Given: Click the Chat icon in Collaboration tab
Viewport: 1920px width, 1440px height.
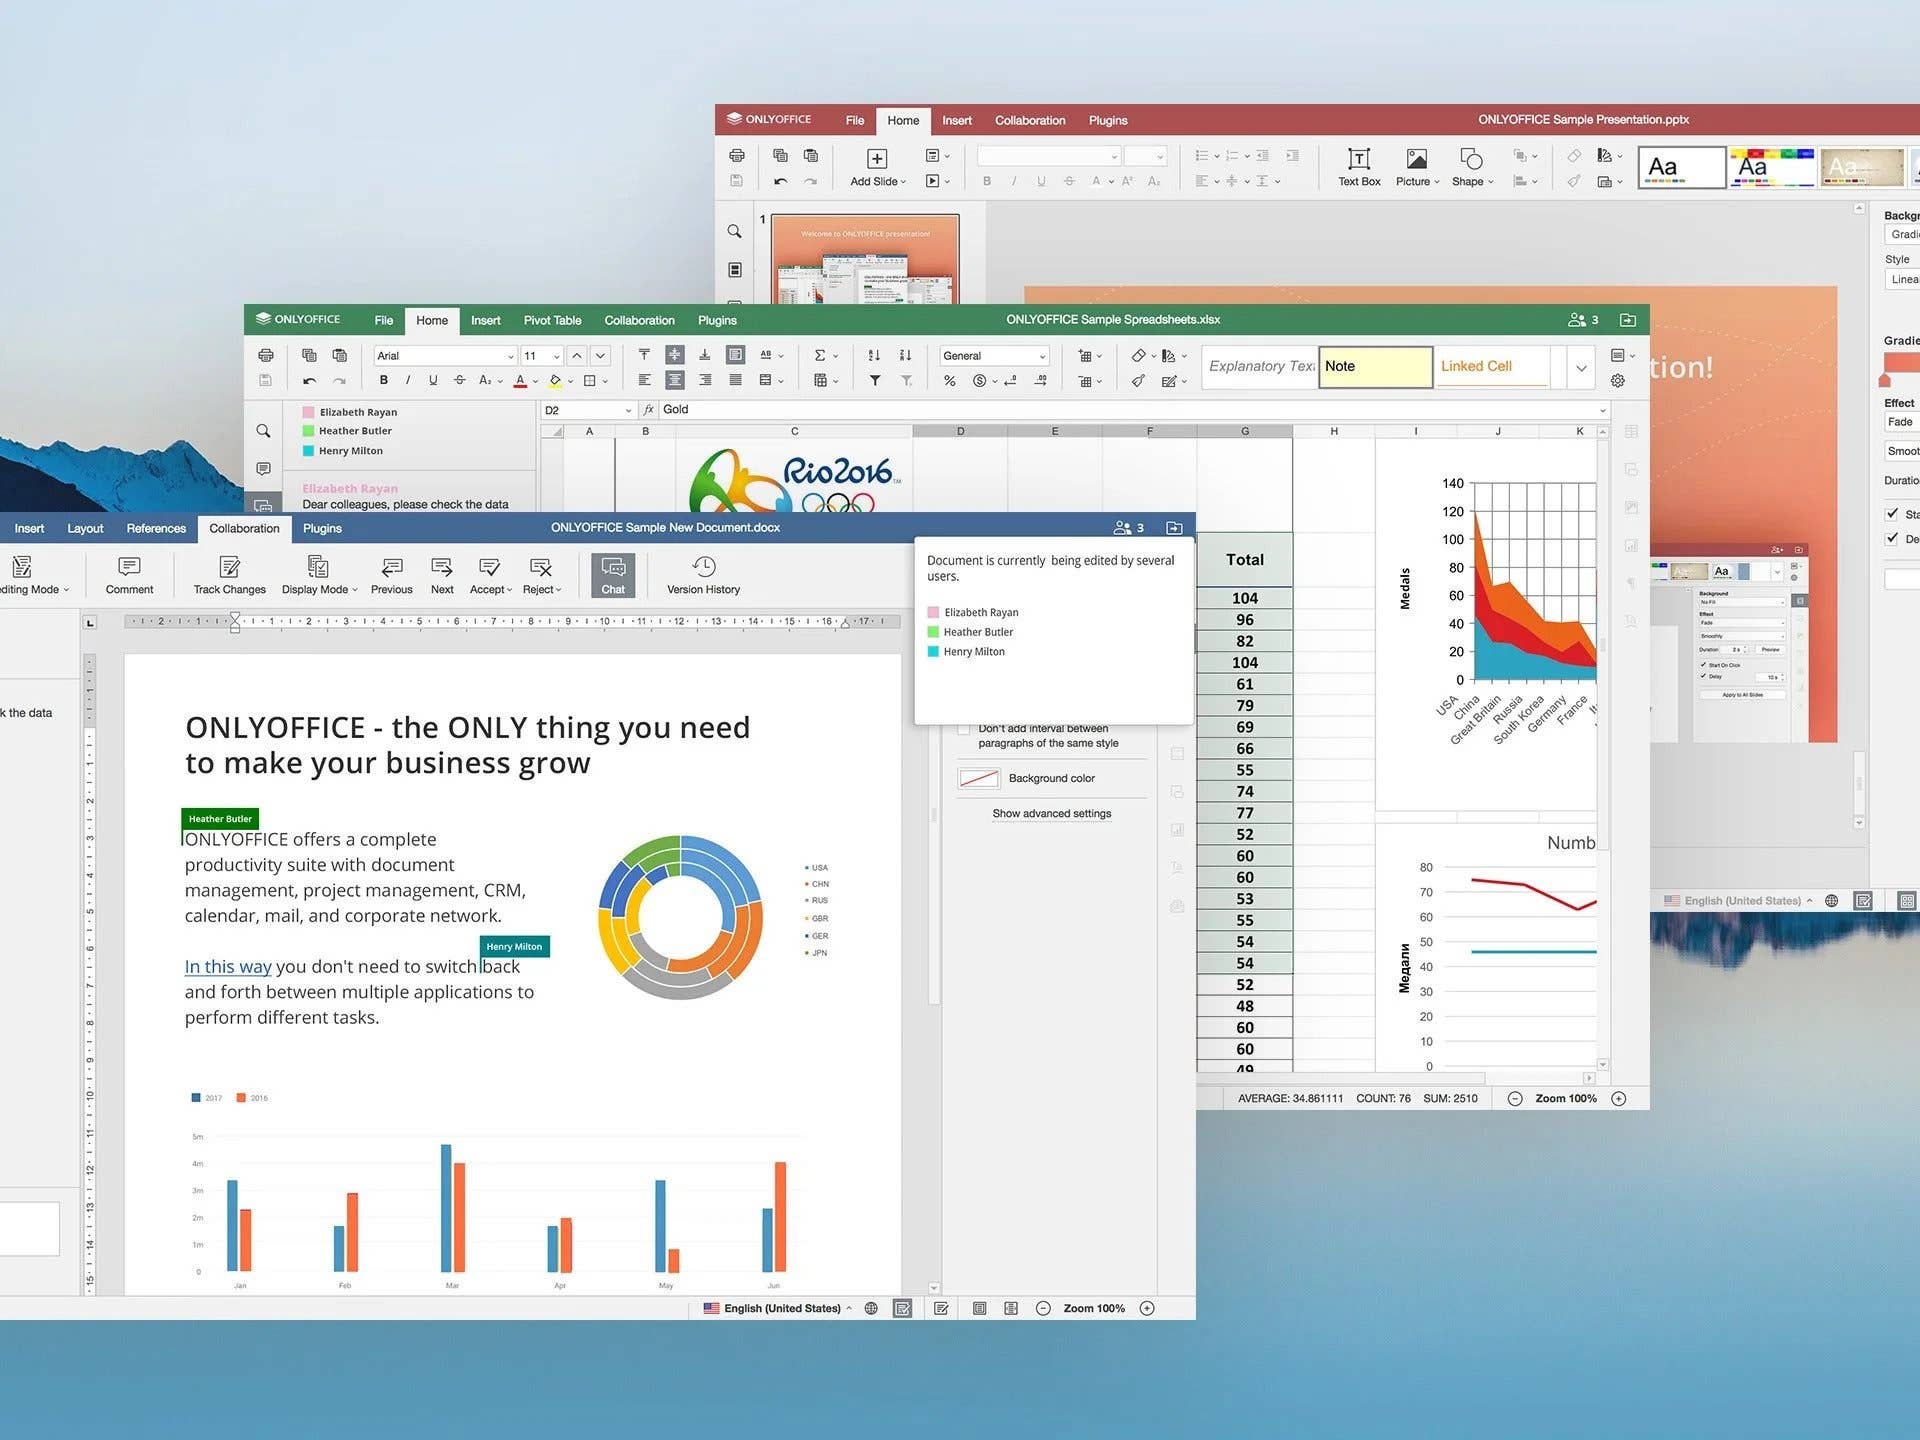Looking at the screenshot, I should point(613,568).
